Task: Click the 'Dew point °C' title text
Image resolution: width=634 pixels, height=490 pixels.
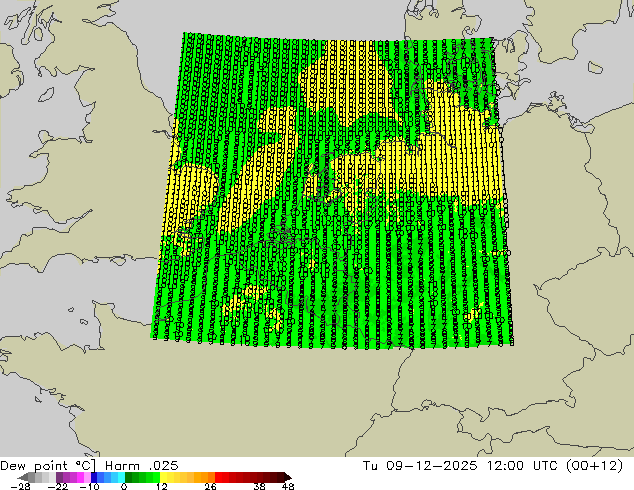Action: (x=49, y=466)
